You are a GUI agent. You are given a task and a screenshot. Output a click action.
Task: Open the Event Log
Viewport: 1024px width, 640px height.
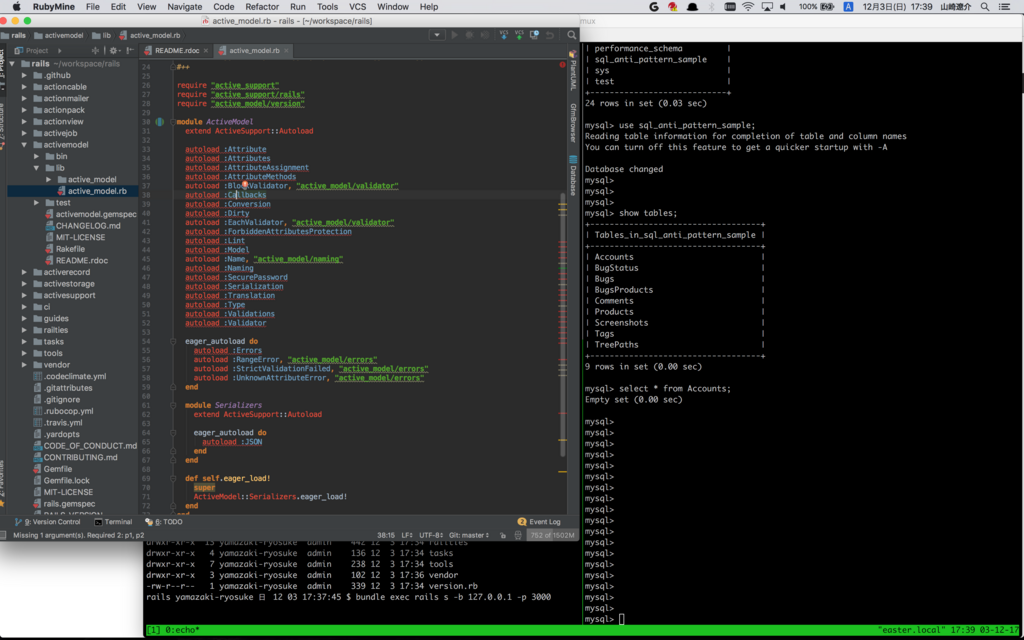point(539,522)
